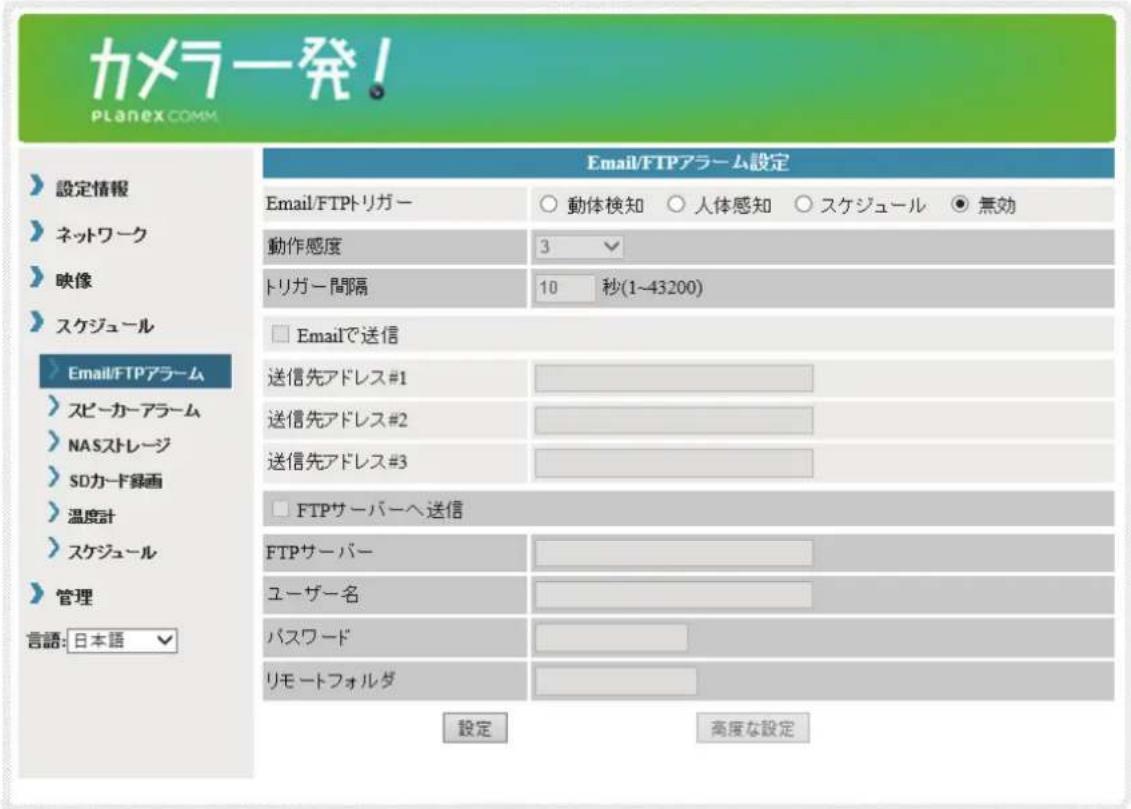The width and height of the screenshot is (1131, 809).
Task: Click the chevron icon beside 設定情報
Action: (x=37, y=185)
